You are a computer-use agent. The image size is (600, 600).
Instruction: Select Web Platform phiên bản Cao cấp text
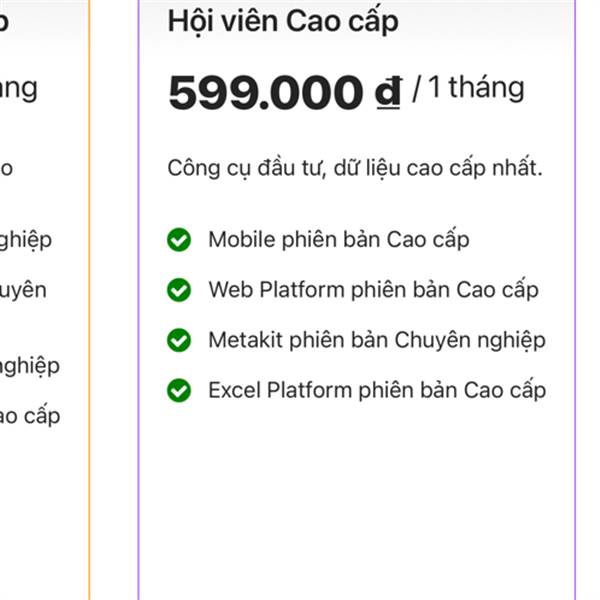pyautogui.click(x=373, y=290)
